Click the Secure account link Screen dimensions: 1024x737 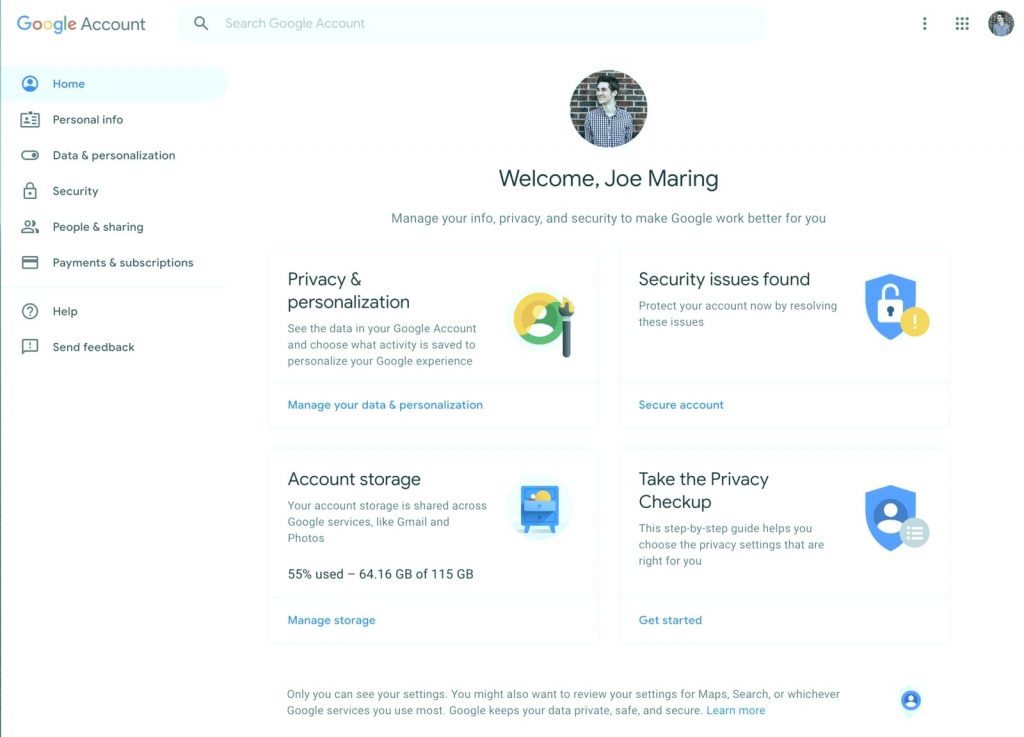click(x=680, y=405)
